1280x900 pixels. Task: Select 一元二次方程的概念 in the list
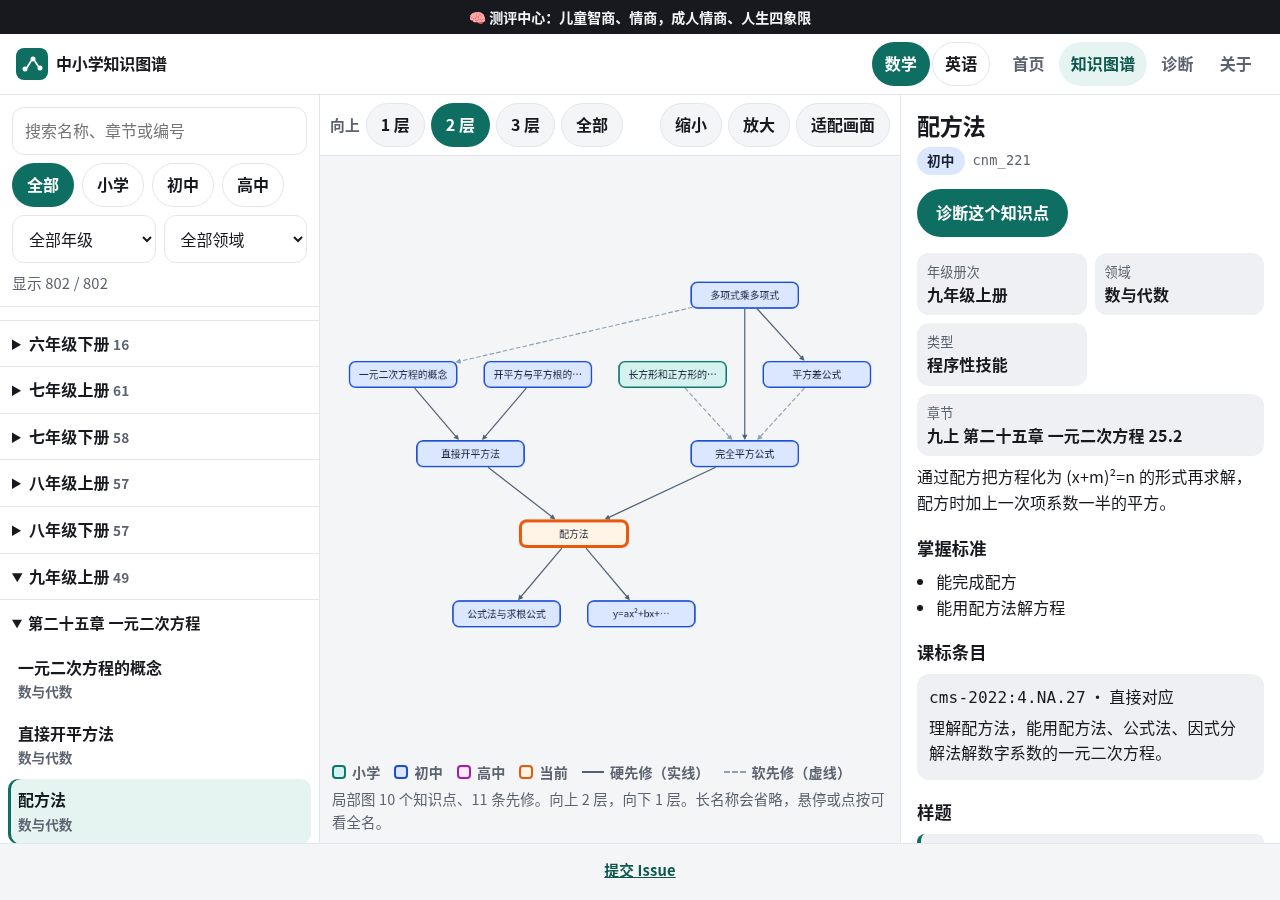coord(159,679)
